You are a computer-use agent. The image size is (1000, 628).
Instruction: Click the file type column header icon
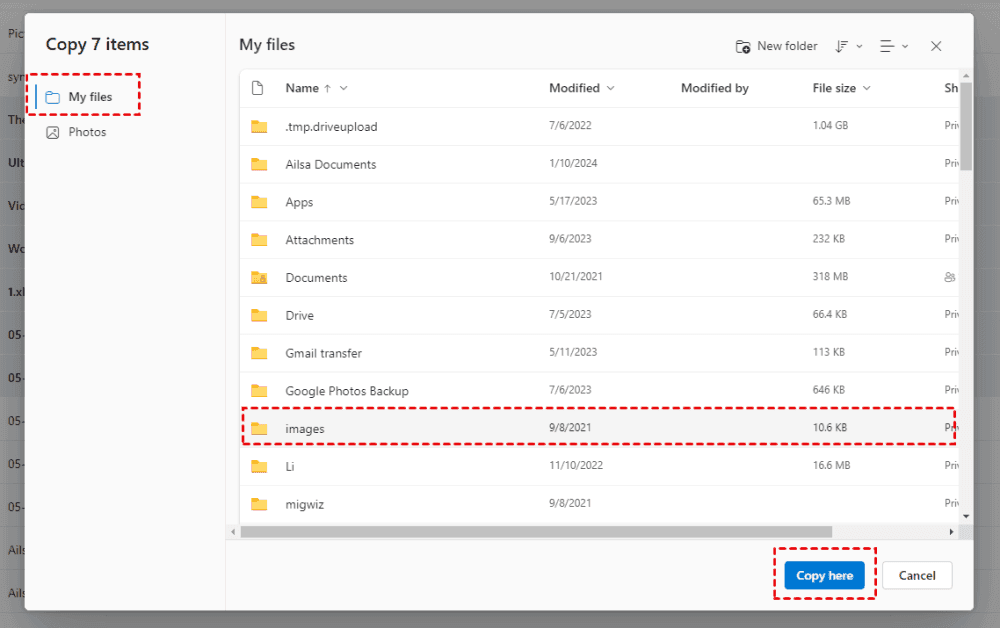(x=258, y=88)
